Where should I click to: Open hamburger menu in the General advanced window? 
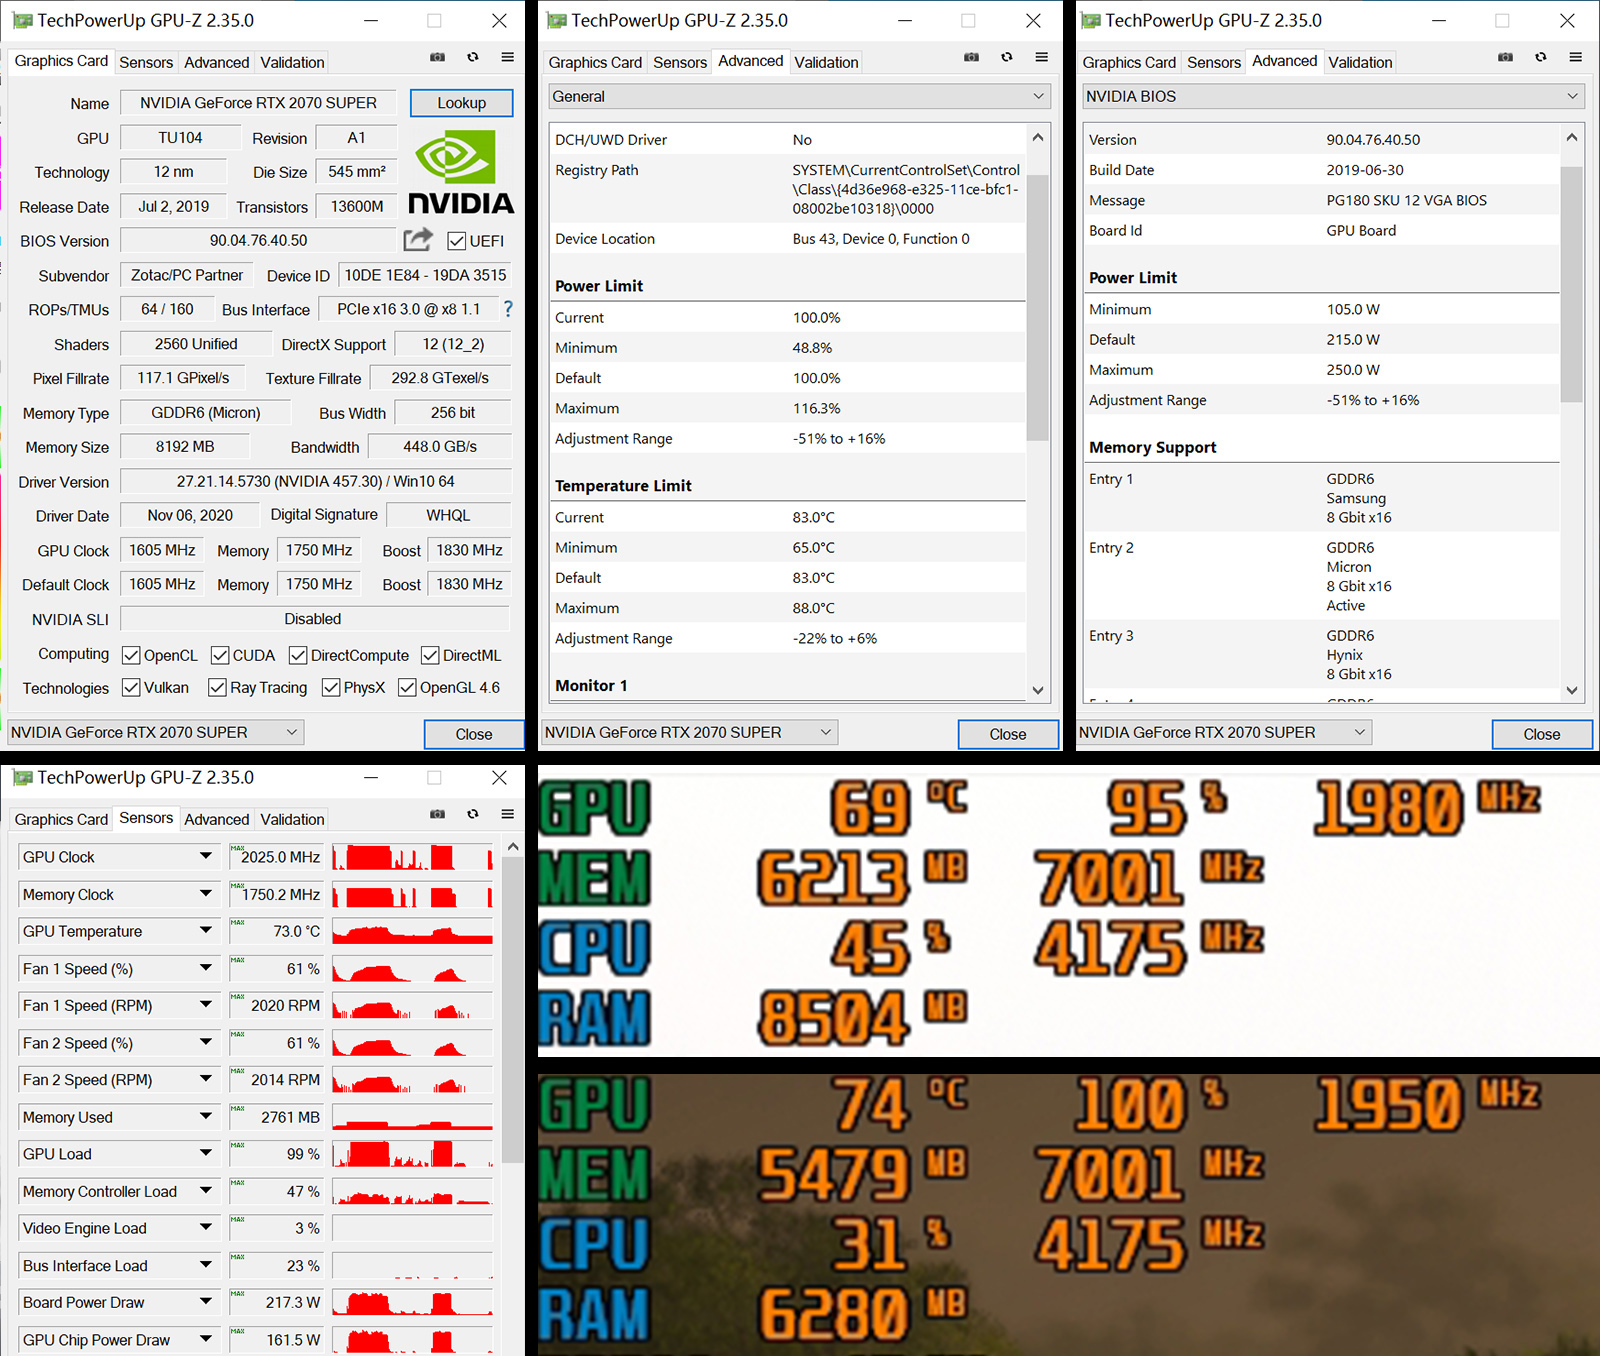point(1042,58)
